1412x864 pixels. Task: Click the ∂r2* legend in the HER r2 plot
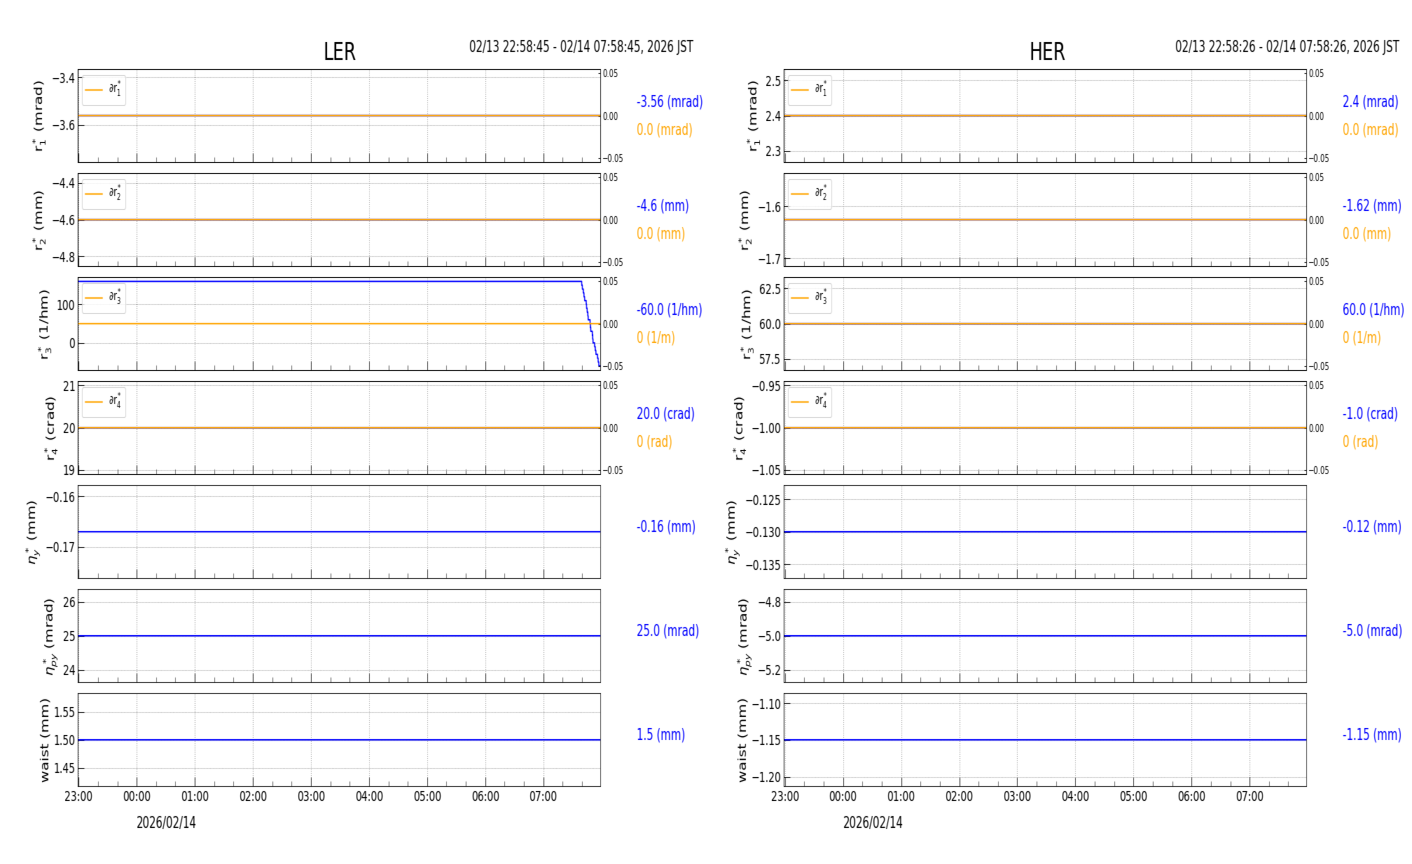pos(810,194)
